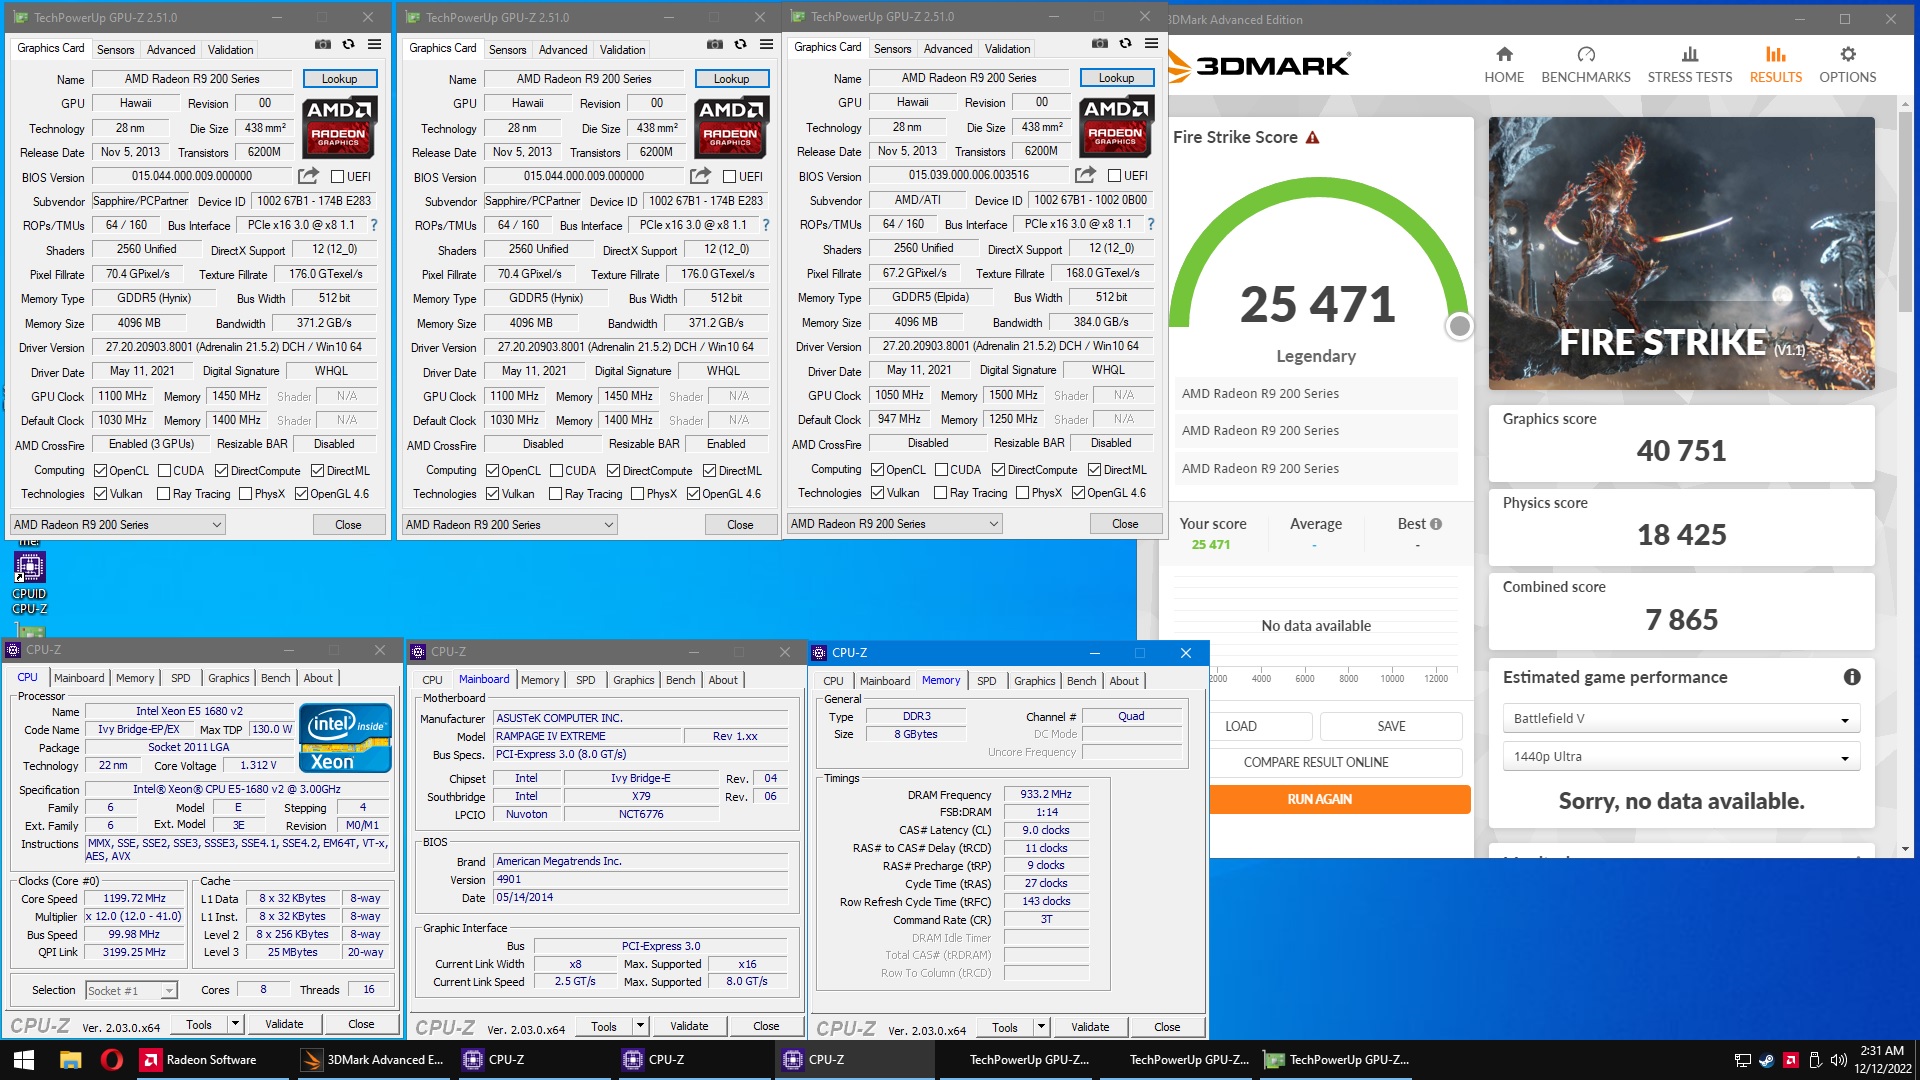Open 3DMark RESULTS section
Screen dimensions: 1920x1080
[1776, 65]
